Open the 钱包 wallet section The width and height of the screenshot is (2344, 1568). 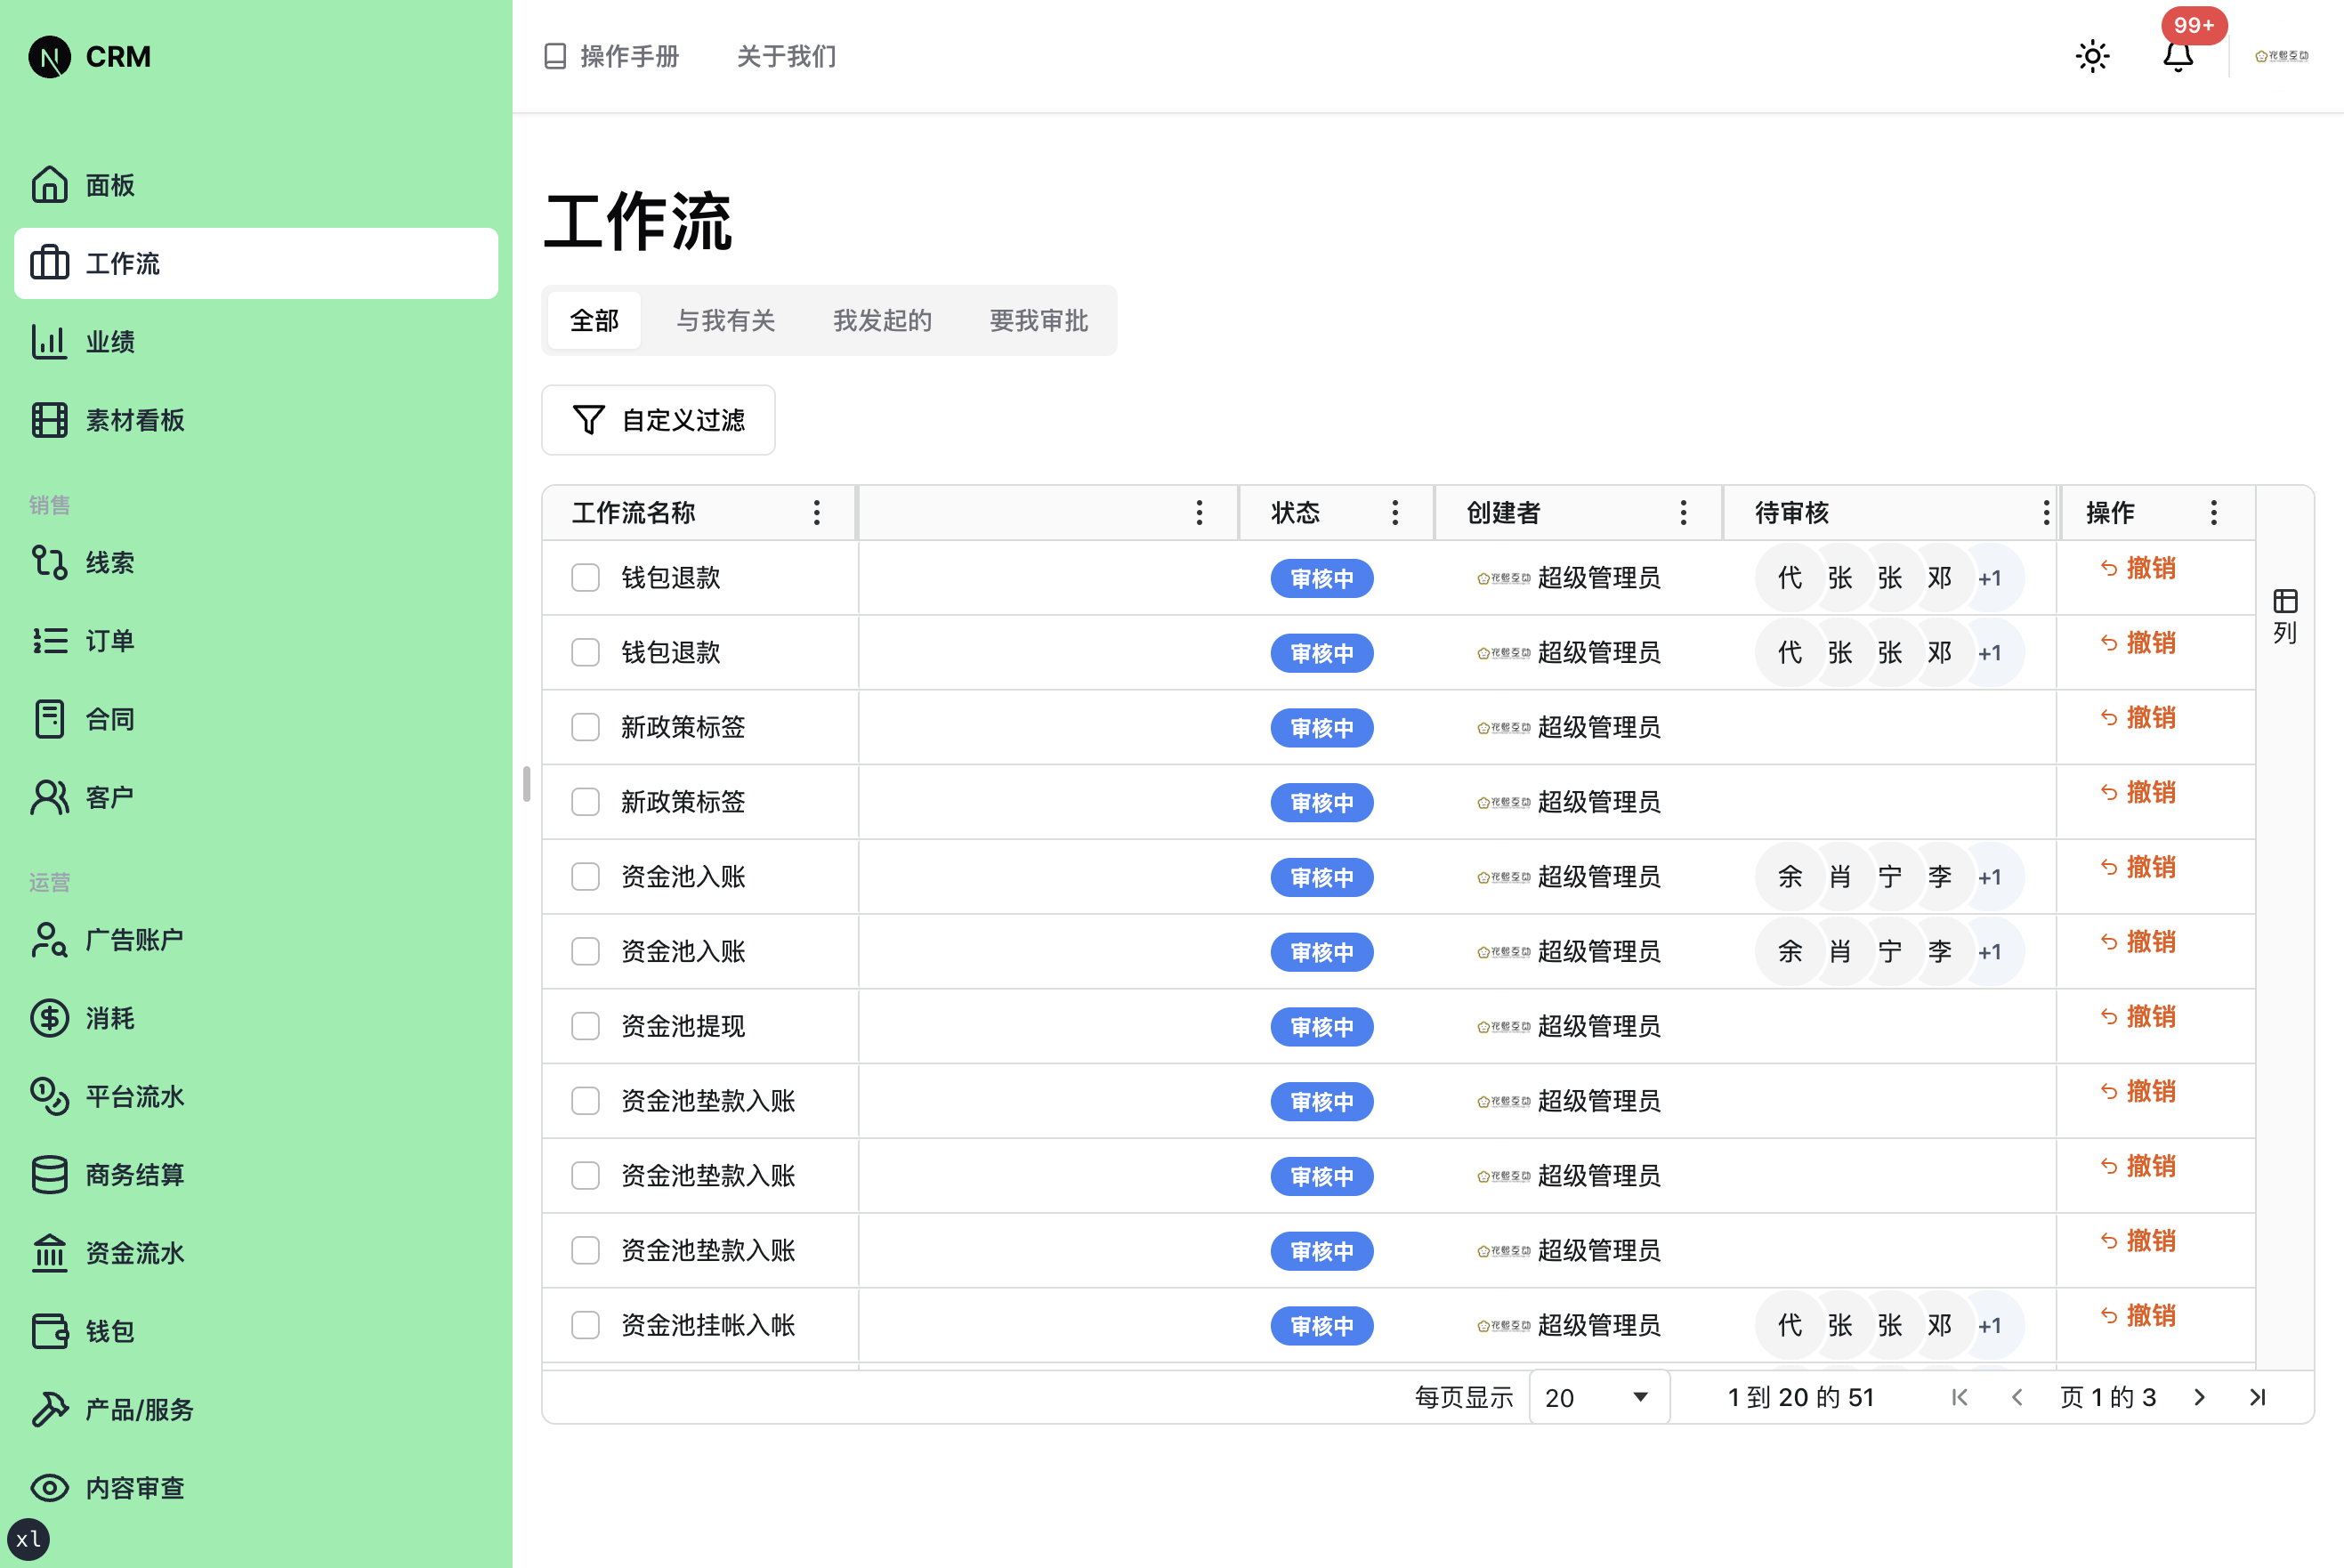pos(110,1330)
